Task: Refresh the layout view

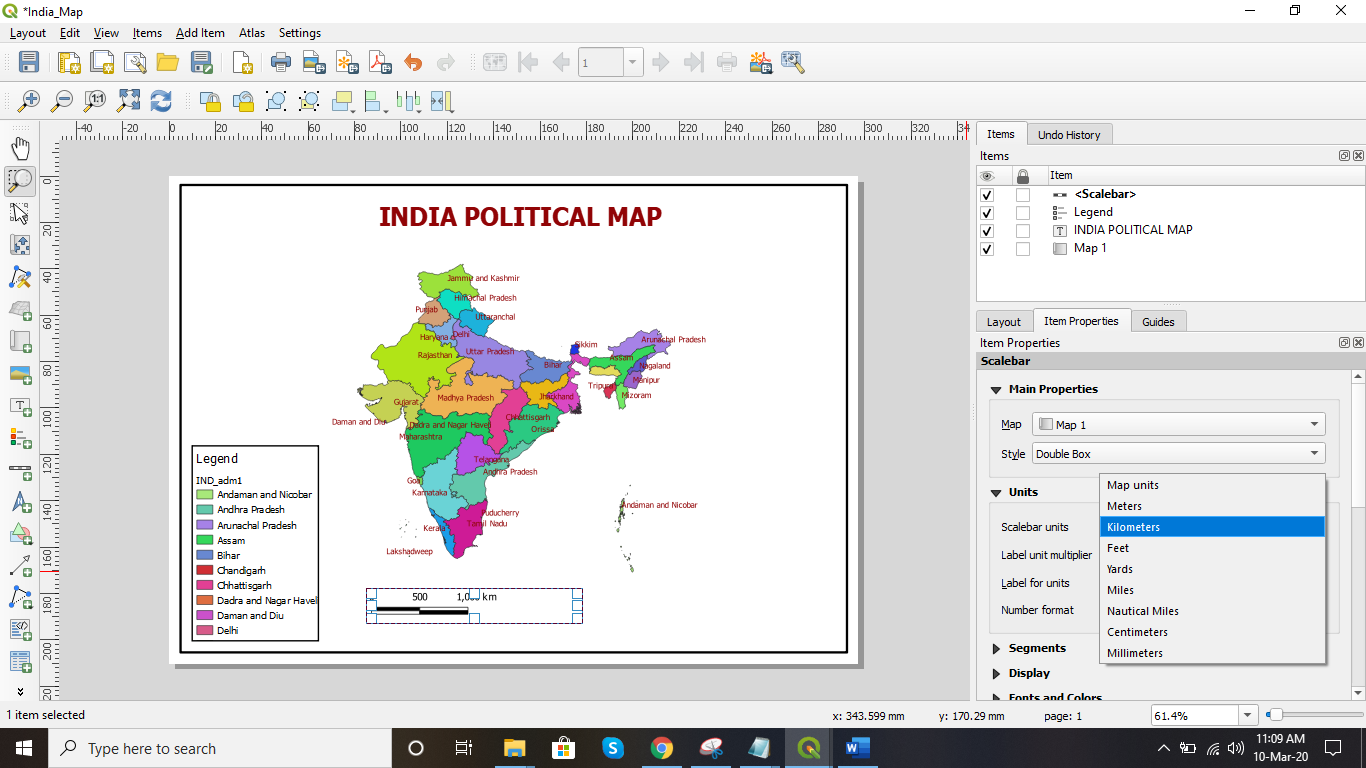Action: point(161,101)
